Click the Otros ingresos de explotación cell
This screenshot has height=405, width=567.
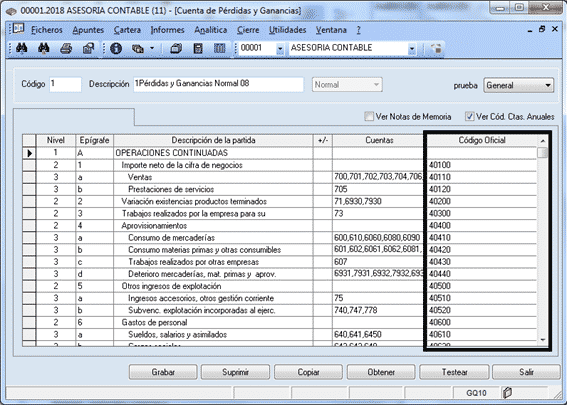point(213,286)
